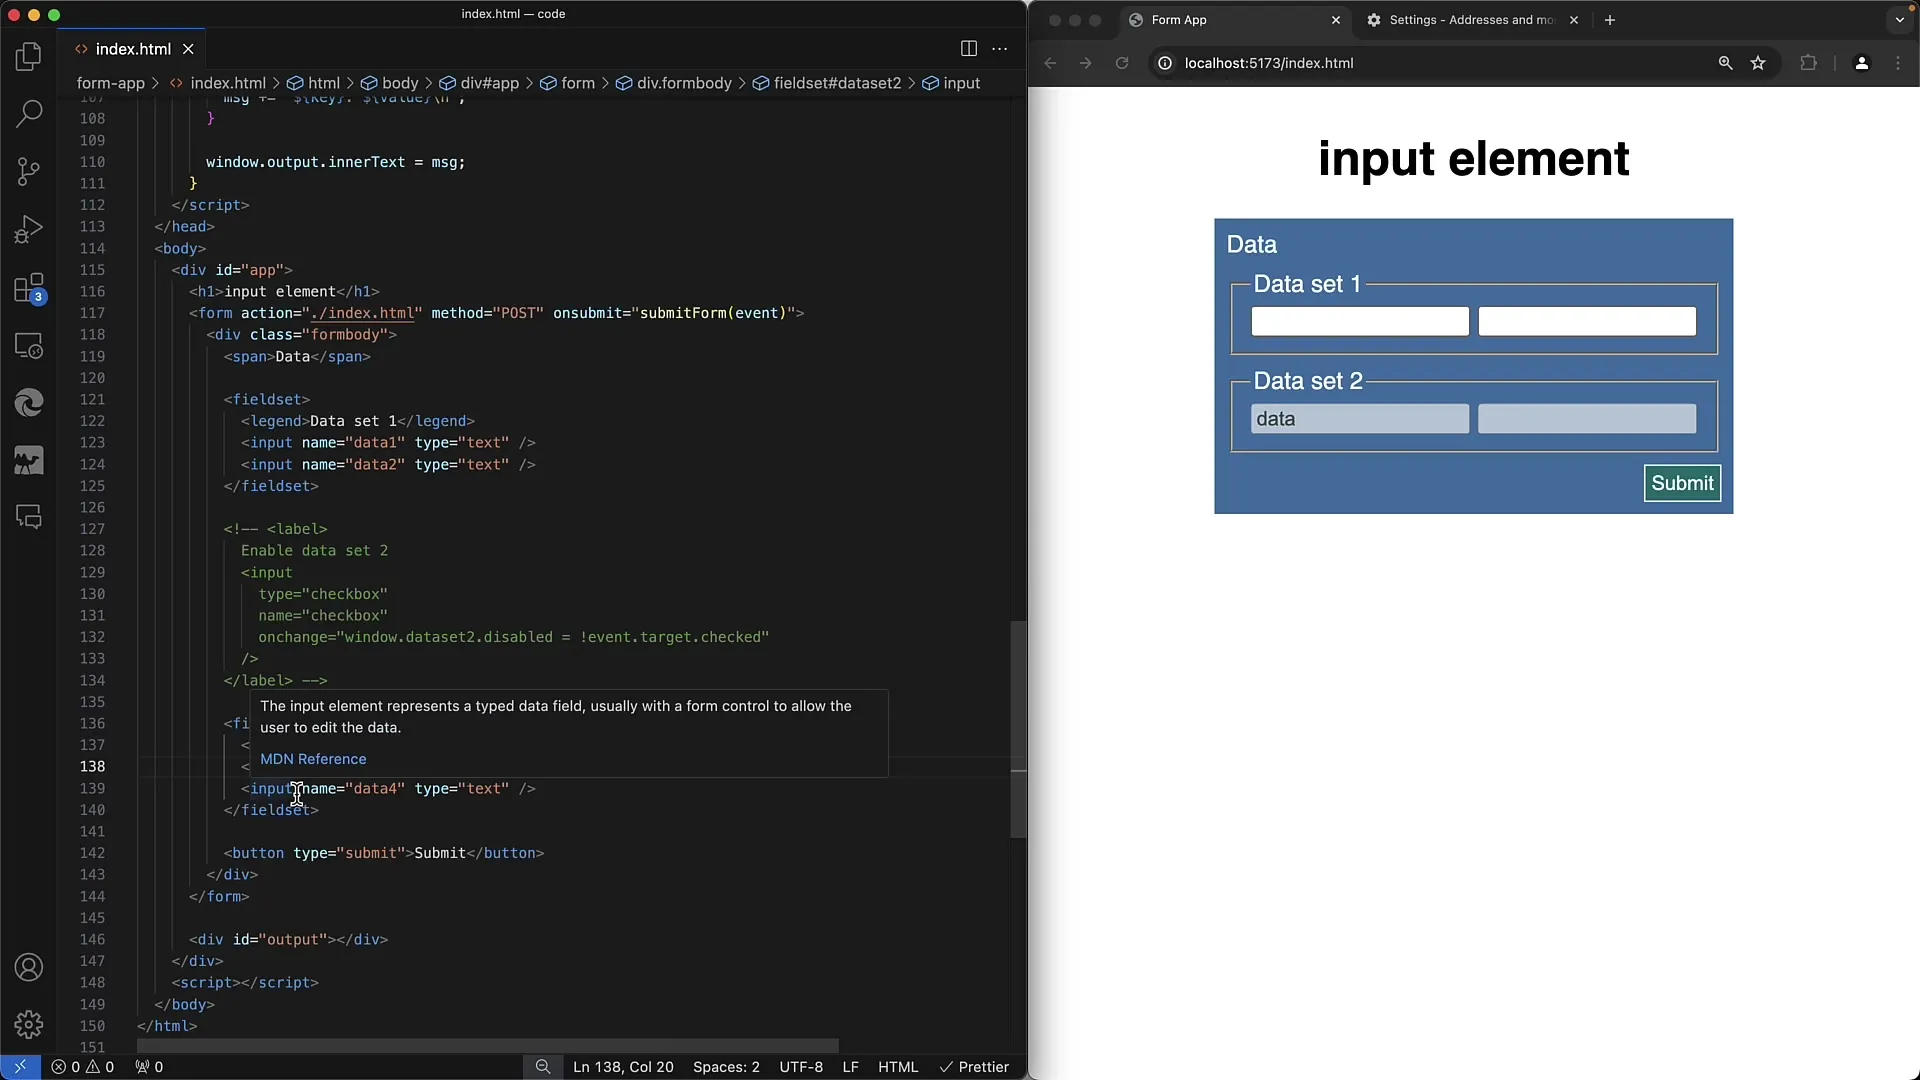Open the Remote Explorer view
The width and height of the screenshot is (1920, 1080).
tap(29, 346)
